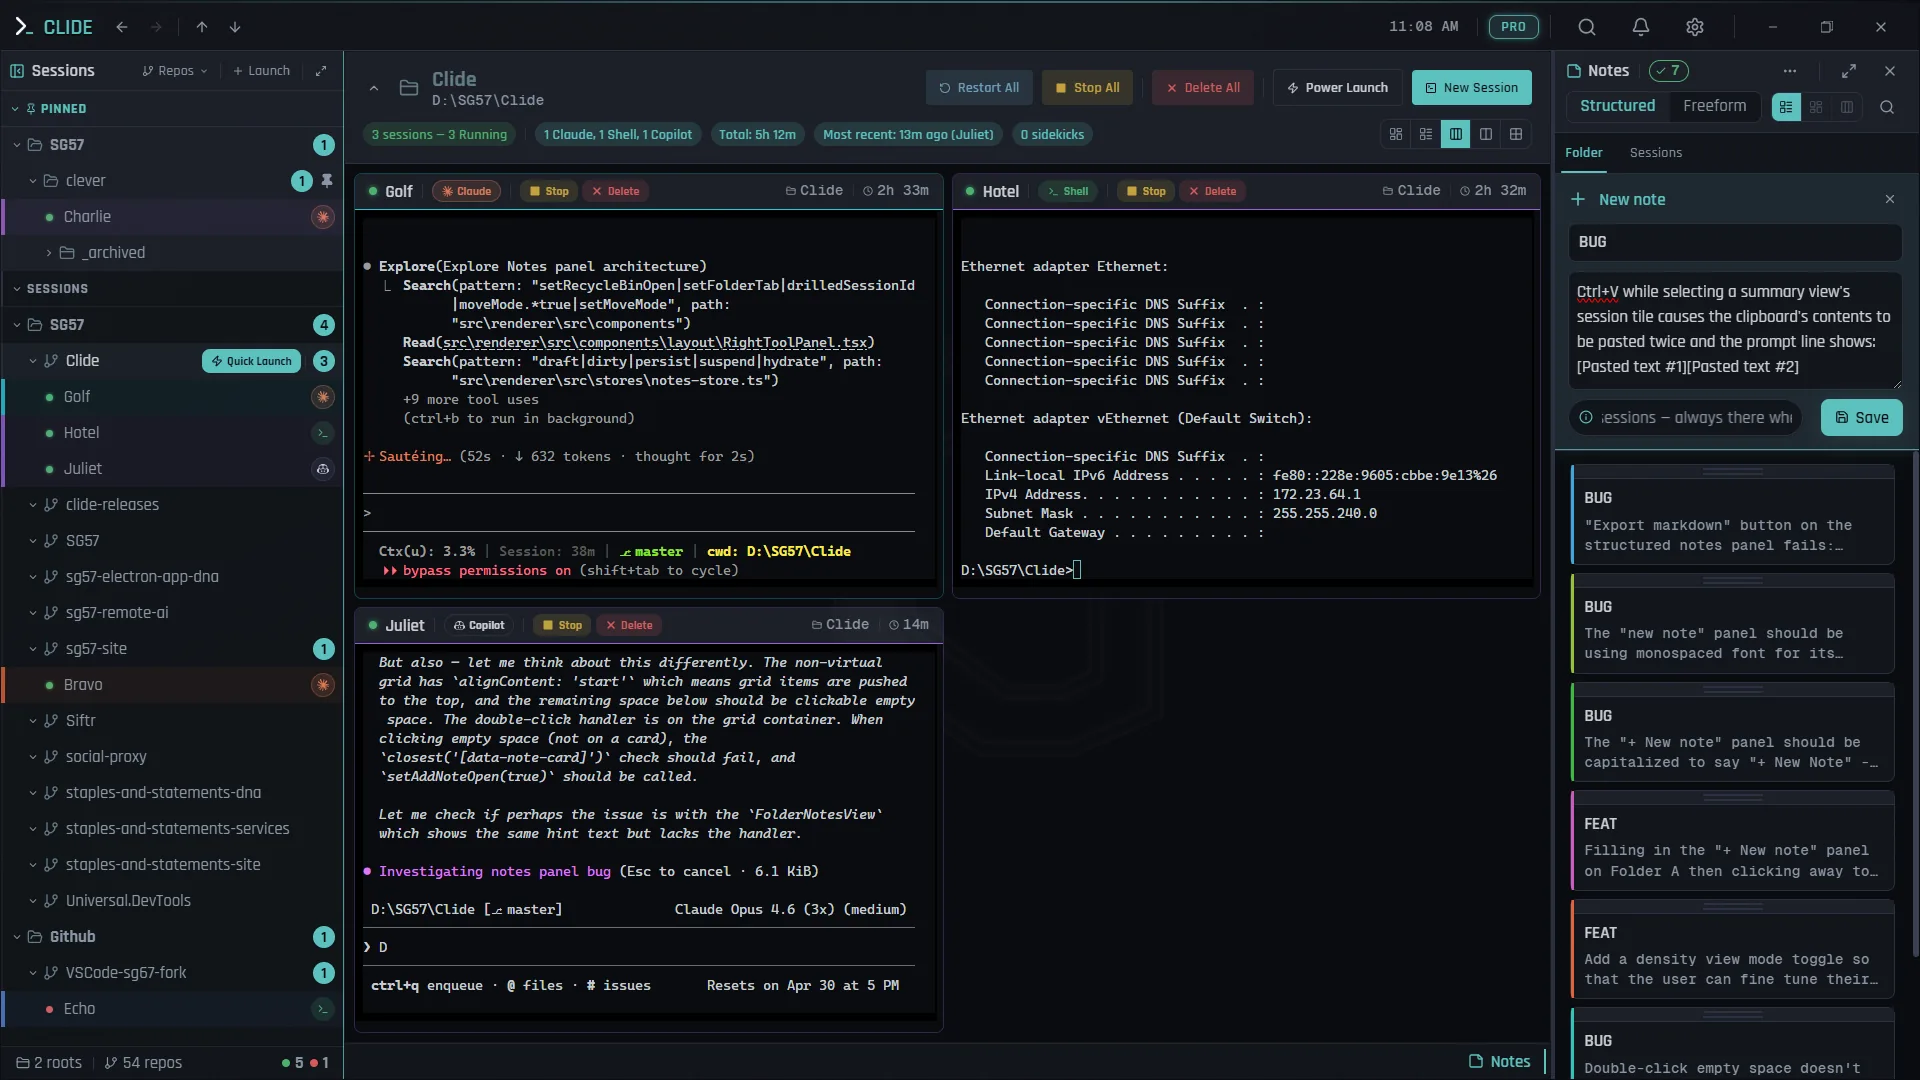Click the Delete All button

point(1203,88)
